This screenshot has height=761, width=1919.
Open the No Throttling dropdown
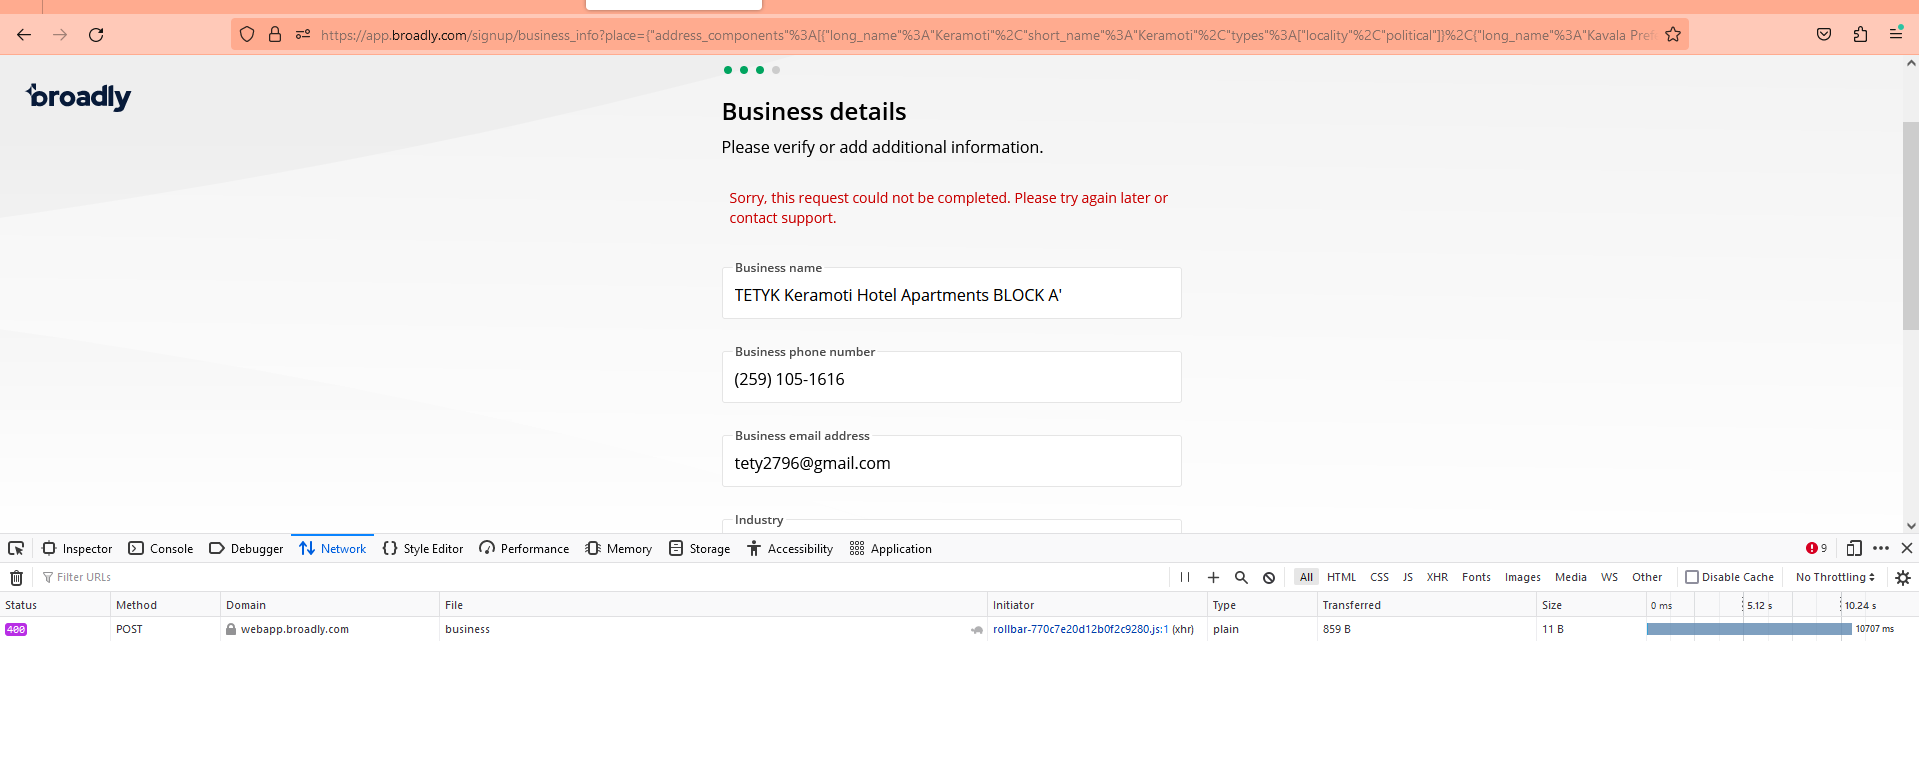pos(1835,577)
